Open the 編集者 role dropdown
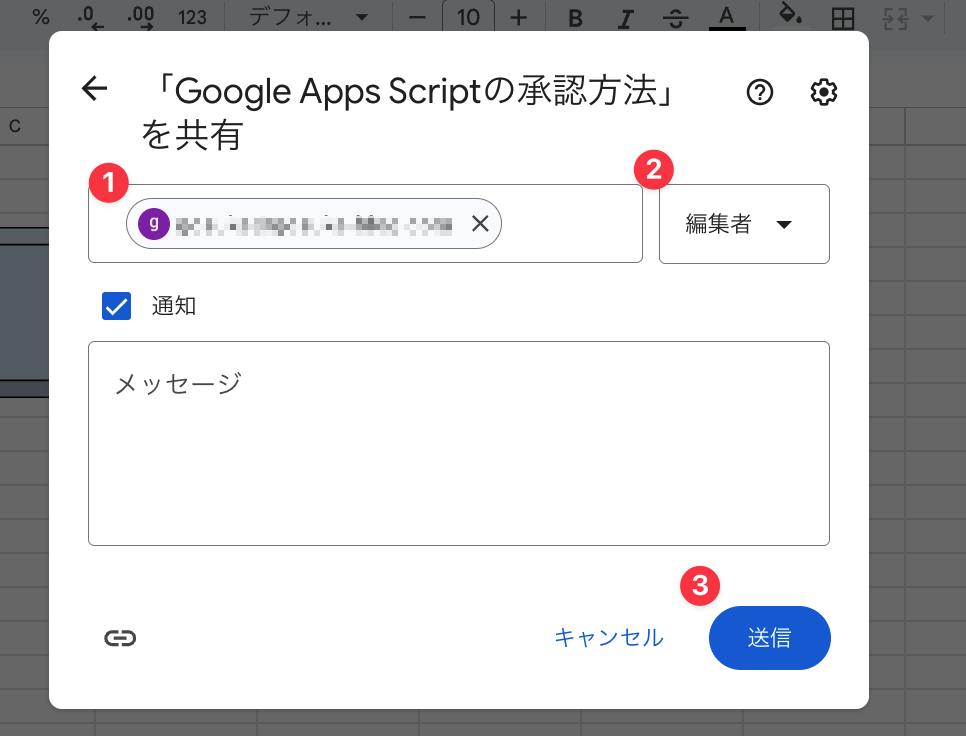 744,224
